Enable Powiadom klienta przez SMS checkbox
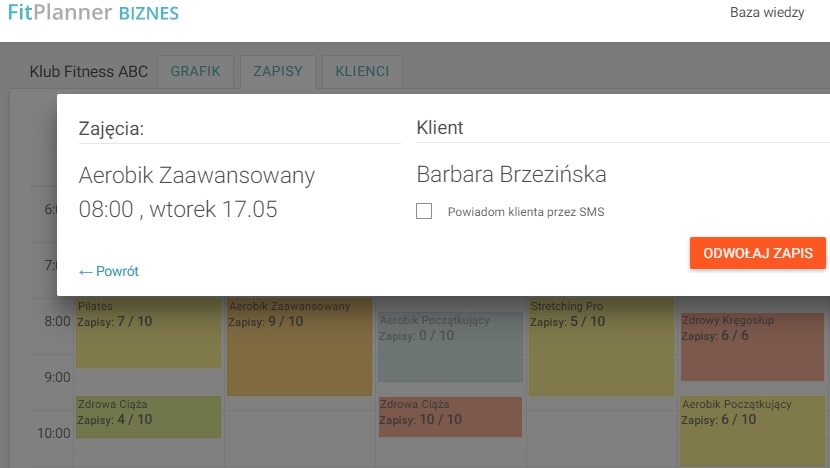Screen dimensions: 830x468 coord(424,212)
